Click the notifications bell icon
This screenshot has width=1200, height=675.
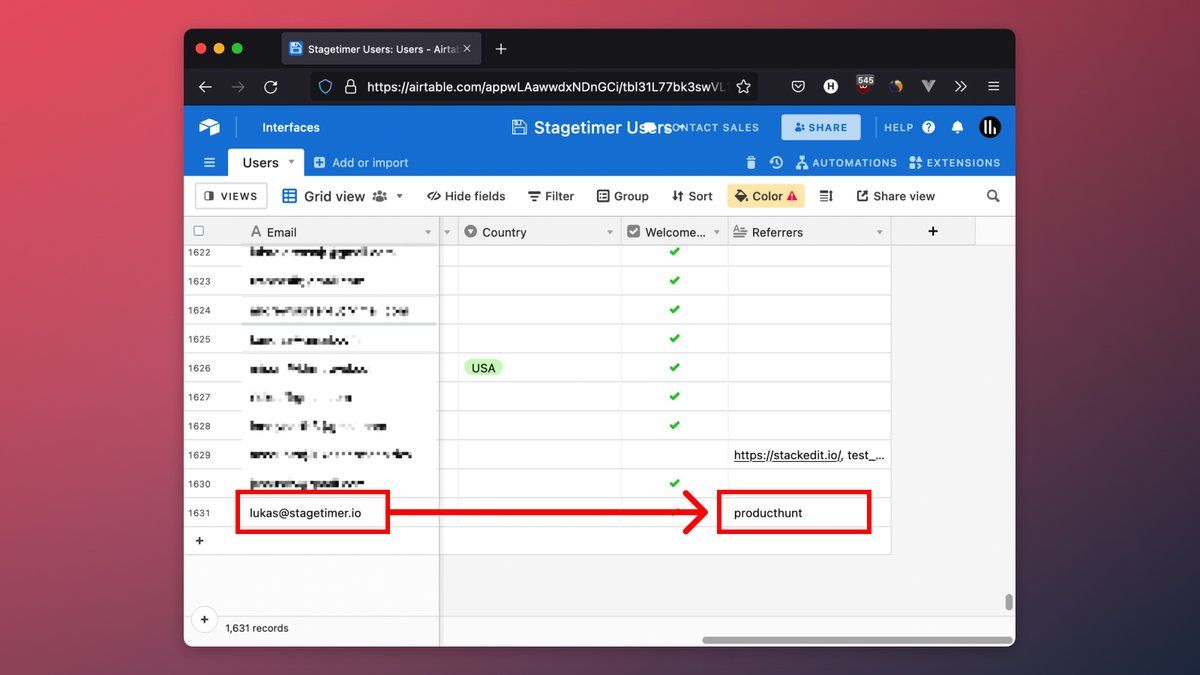(x=957, y=127)
